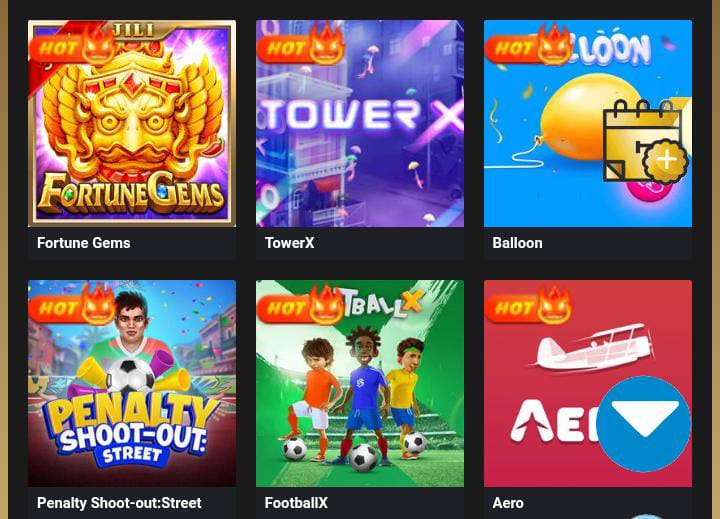Select the Aero title label
Image resolution: width=720 pixels, height=519 pixels.
click(508, 503)
